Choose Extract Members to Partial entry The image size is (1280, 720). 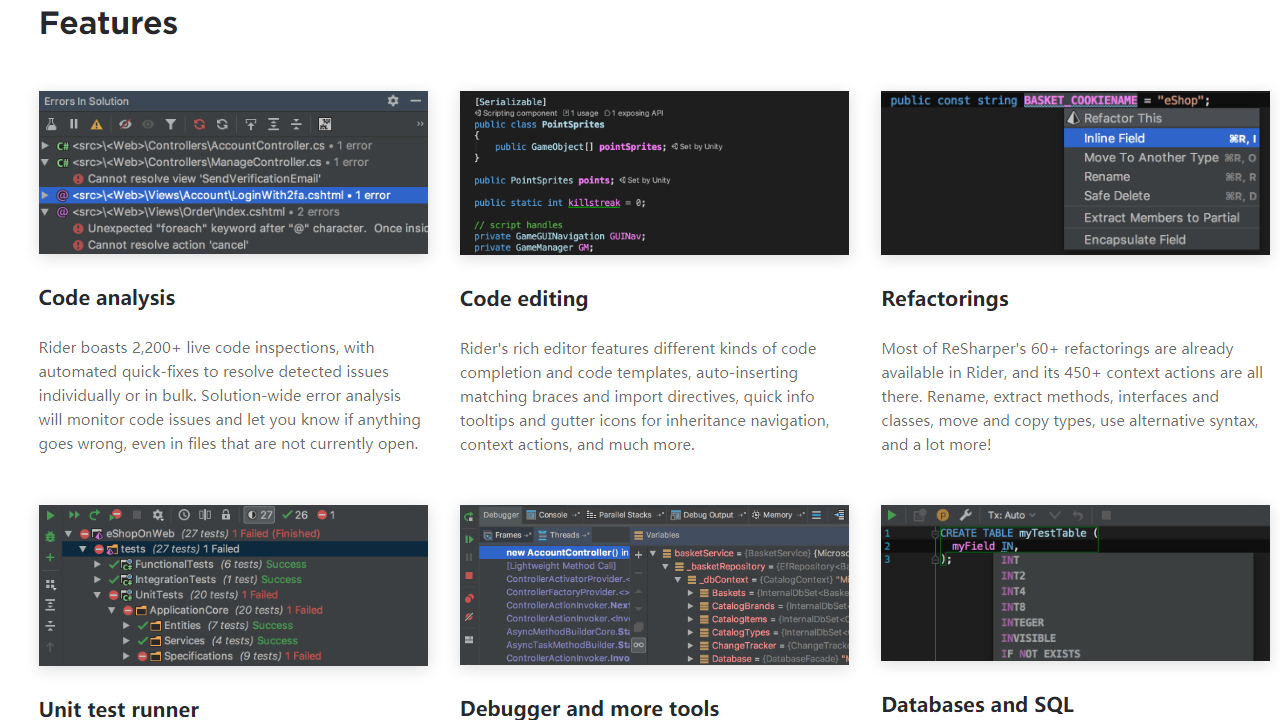coord(1161,217)
